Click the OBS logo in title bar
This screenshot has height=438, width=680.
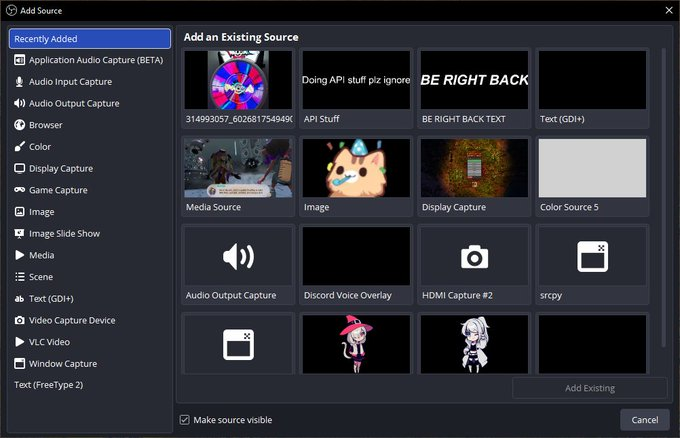click(11, 10)
